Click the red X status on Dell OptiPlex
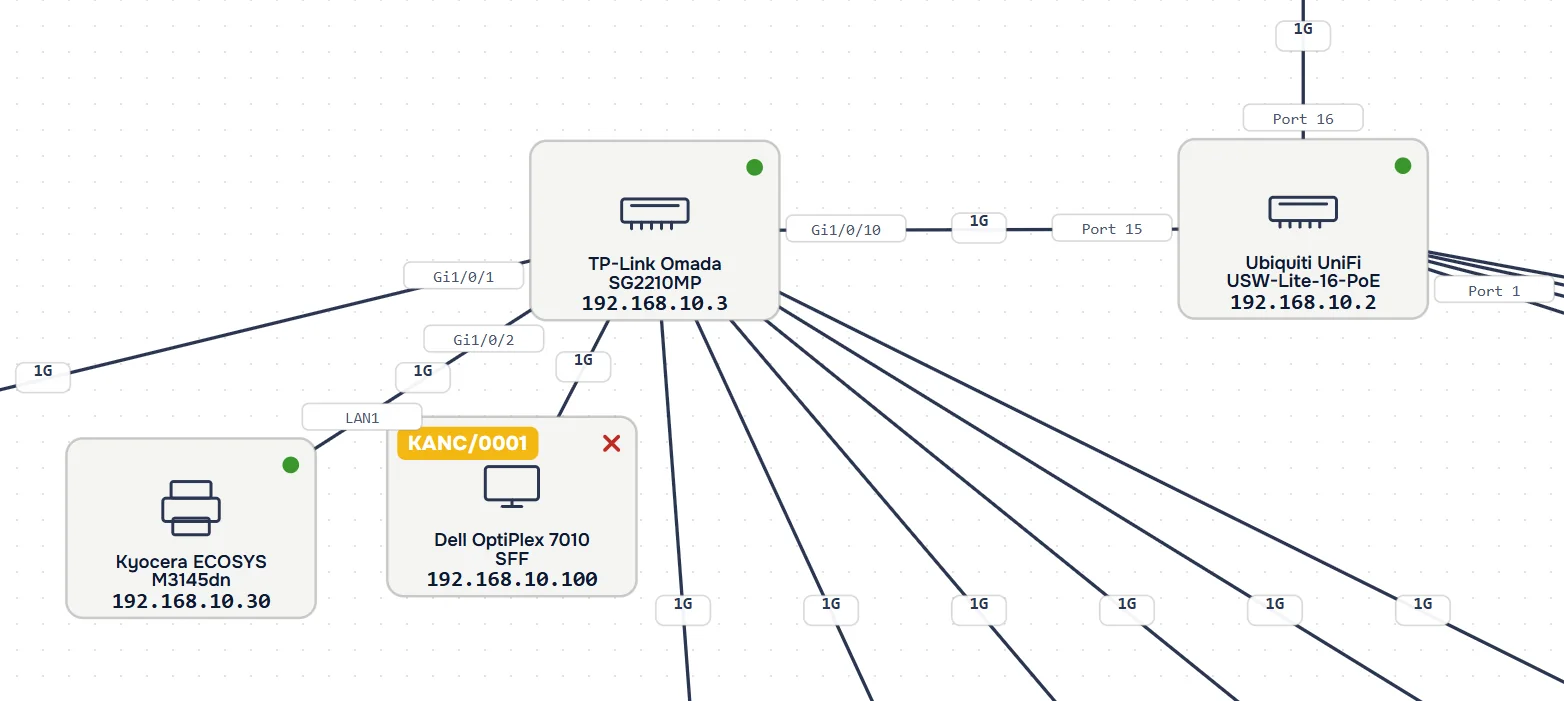This screenshot has width=1564, height=701. pyautogui.click(x=611, y=443)
